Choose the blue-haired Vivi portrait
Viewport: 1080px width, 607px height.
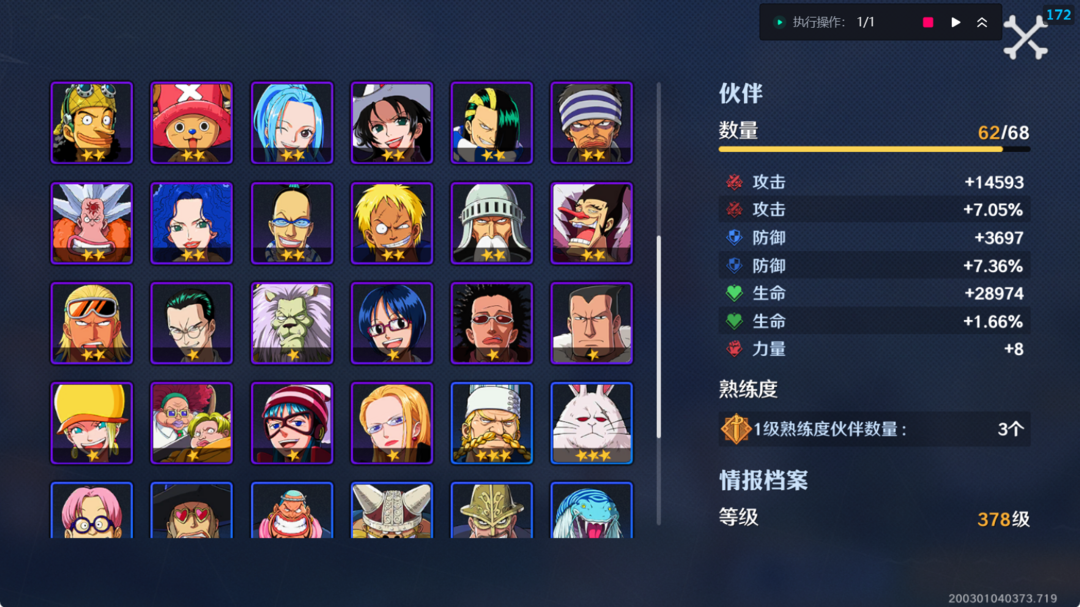[x=292, y=123]
